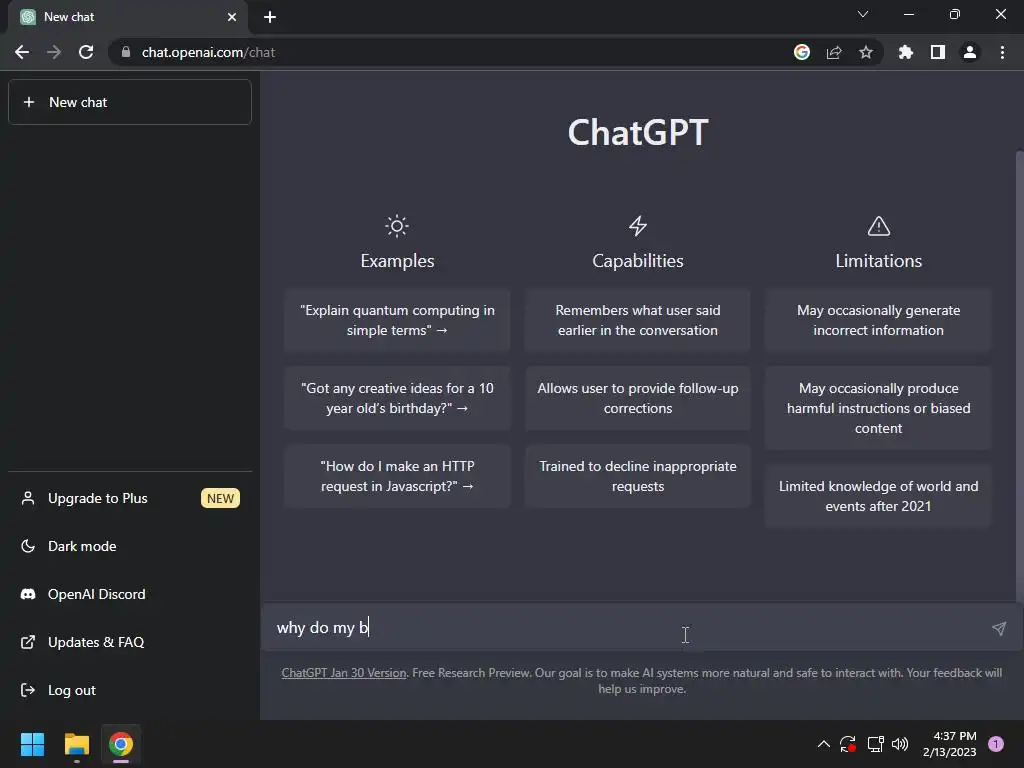Click "Trained to decline inappropriate requests" card
Screen dimensions: 1024x768
638,476
